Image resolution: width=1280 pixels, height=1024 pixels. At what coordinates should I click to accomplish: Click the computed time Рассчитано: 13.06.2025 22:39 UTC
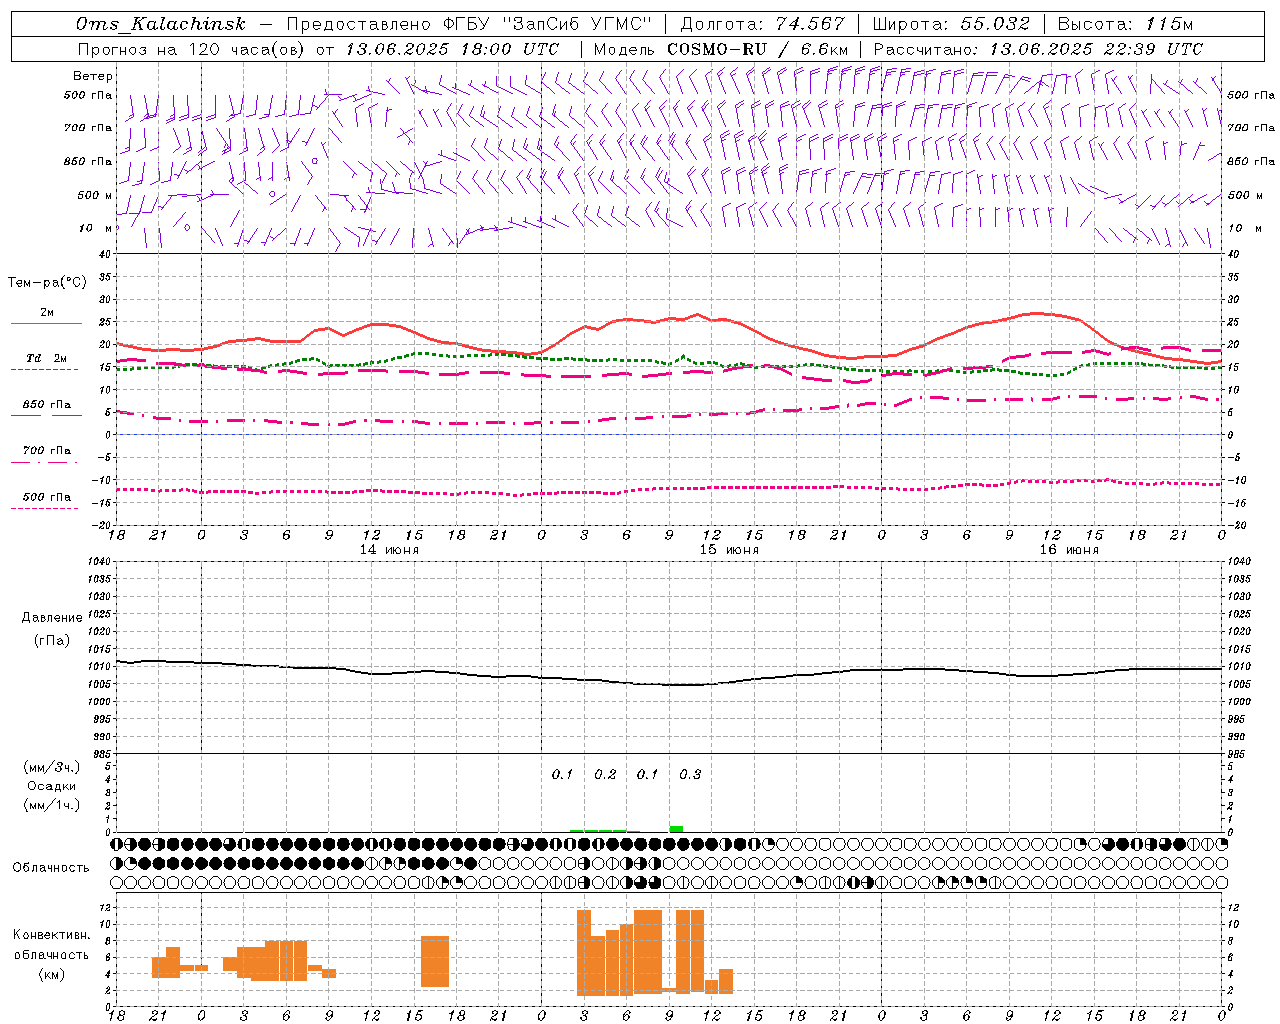tap(1038, 49)
